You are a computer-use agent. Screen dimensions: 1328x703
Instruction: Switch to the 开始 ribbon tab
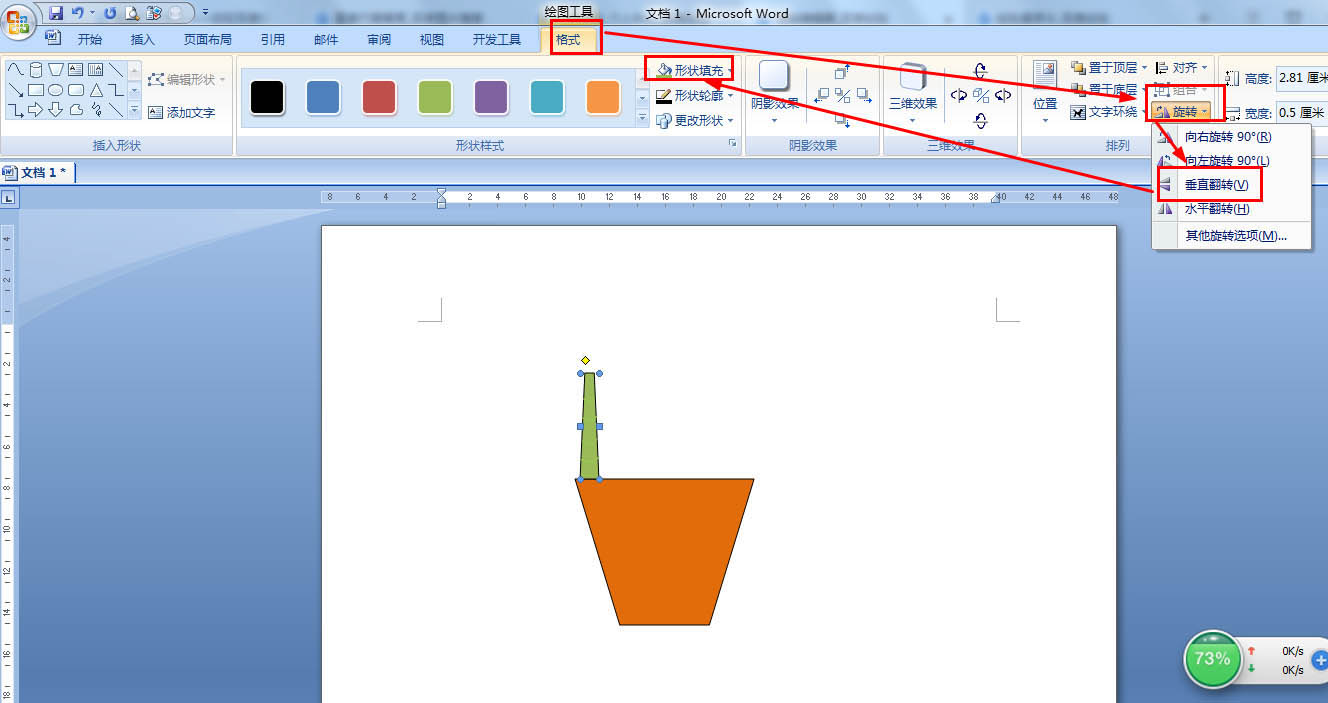click(x=90, y=39)
